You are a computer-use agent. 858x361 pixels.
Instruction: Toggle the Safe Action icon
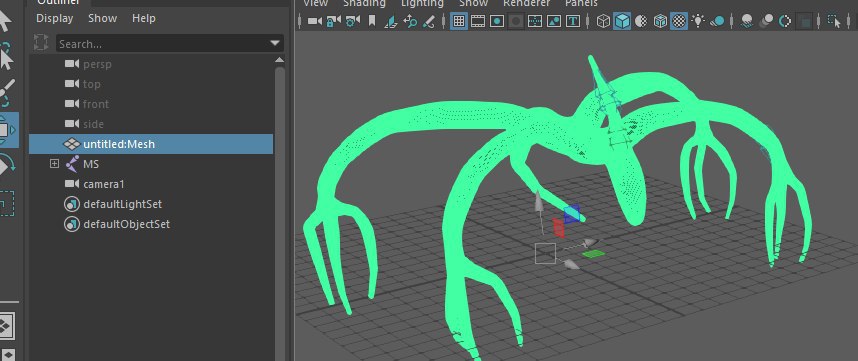pyautogui.click(x=554, y=21)
